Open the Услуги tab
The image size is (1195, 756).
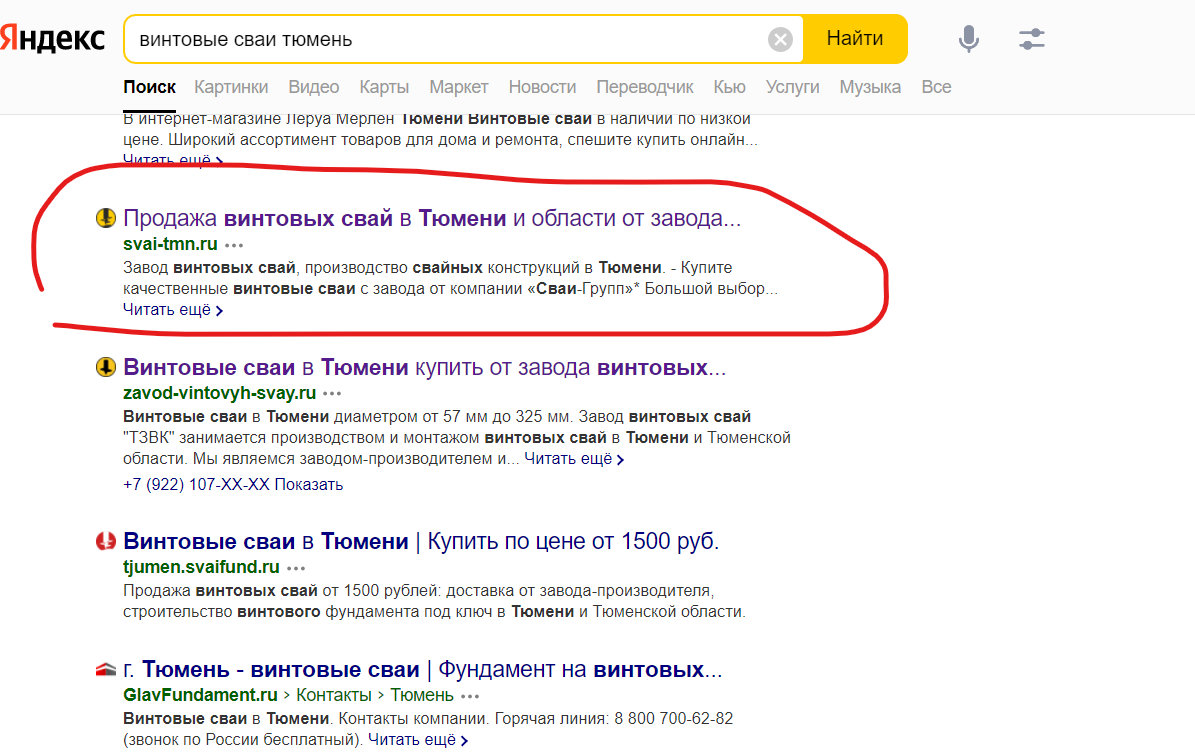pos(793,87)
